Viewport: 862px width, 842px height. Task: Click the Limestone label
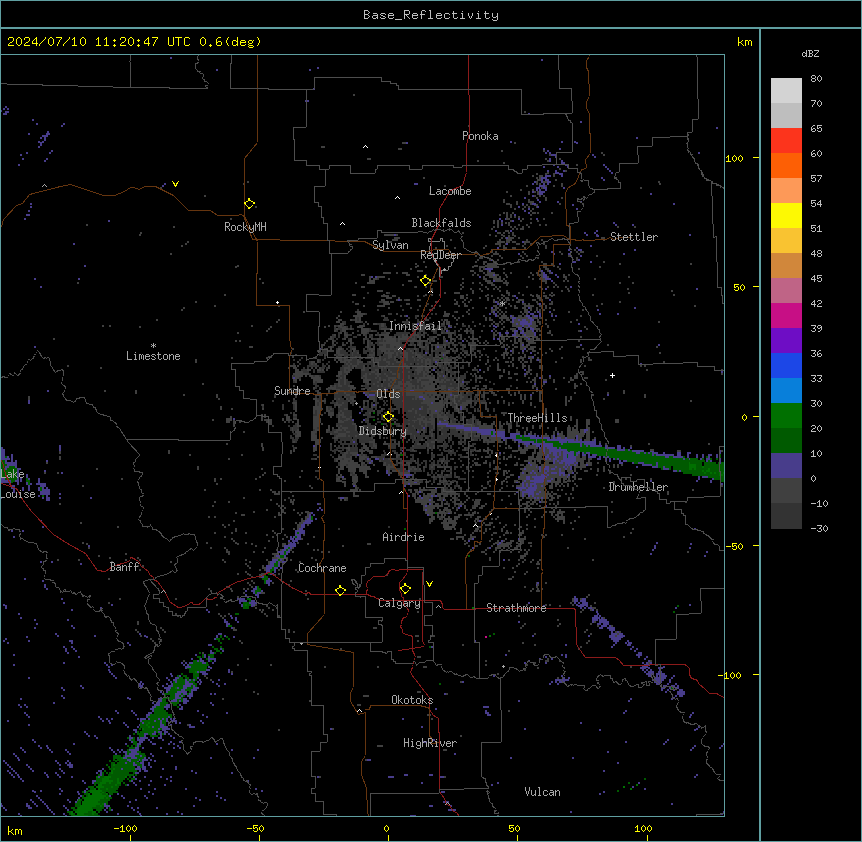point(153,356)
